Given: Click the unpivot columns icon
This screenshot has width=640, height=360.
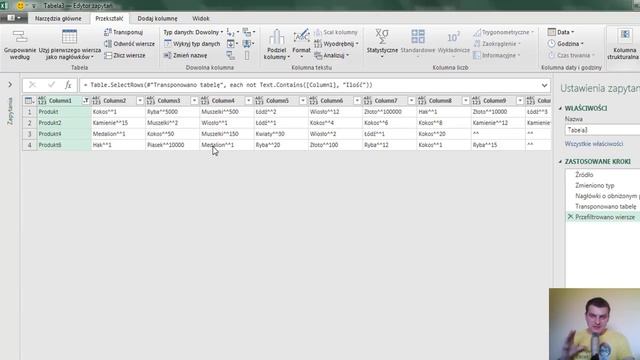Looking at the screenshot, I should pos(247,32).
